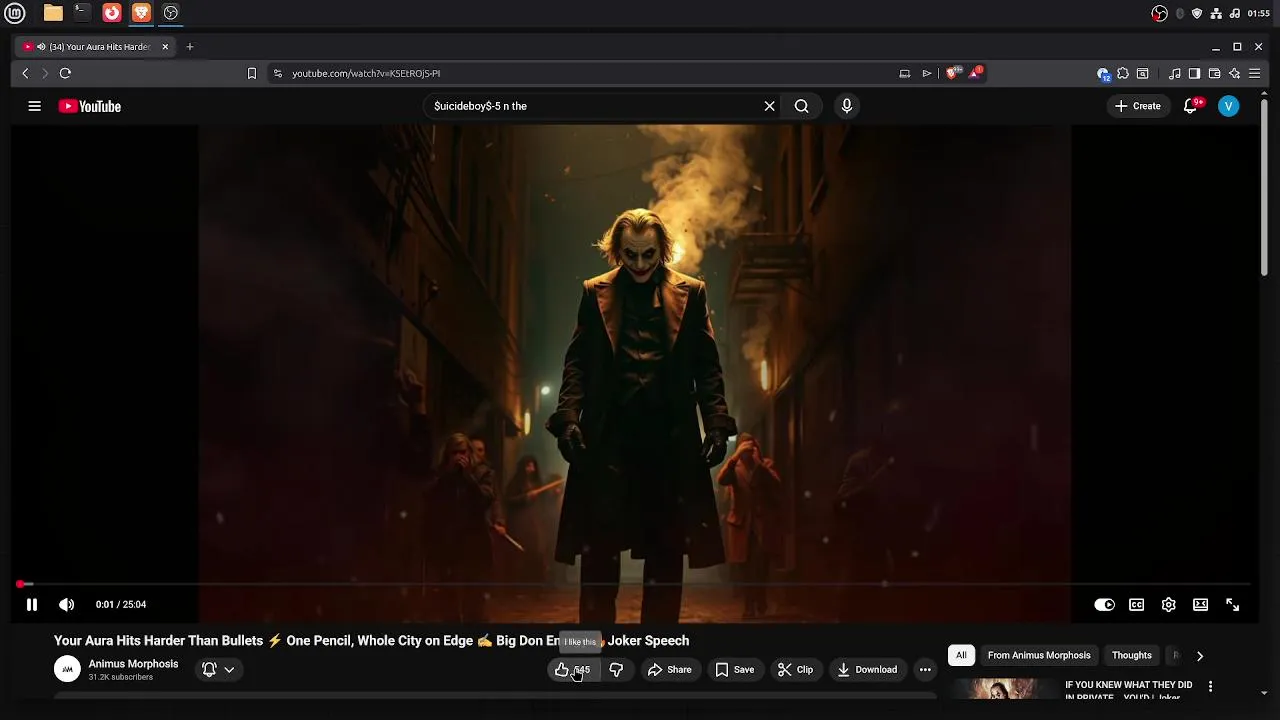
Task: Open the suggested Joker video thumbnail
Action: pyautogui.click(x=1003, y=689)
